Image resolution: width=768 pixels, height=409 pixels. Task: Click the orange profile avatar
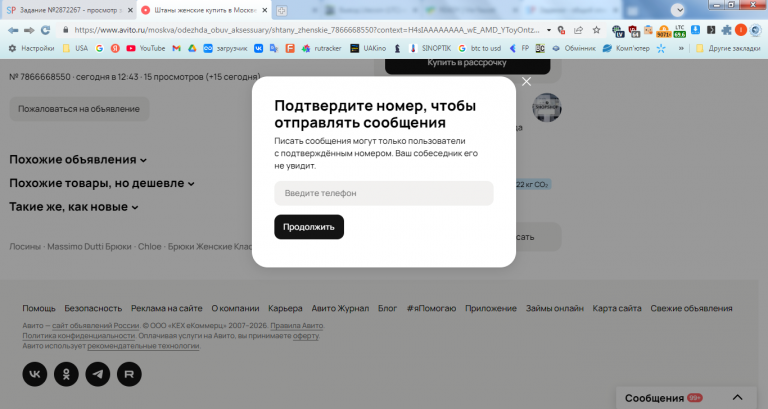pos(741,30)
